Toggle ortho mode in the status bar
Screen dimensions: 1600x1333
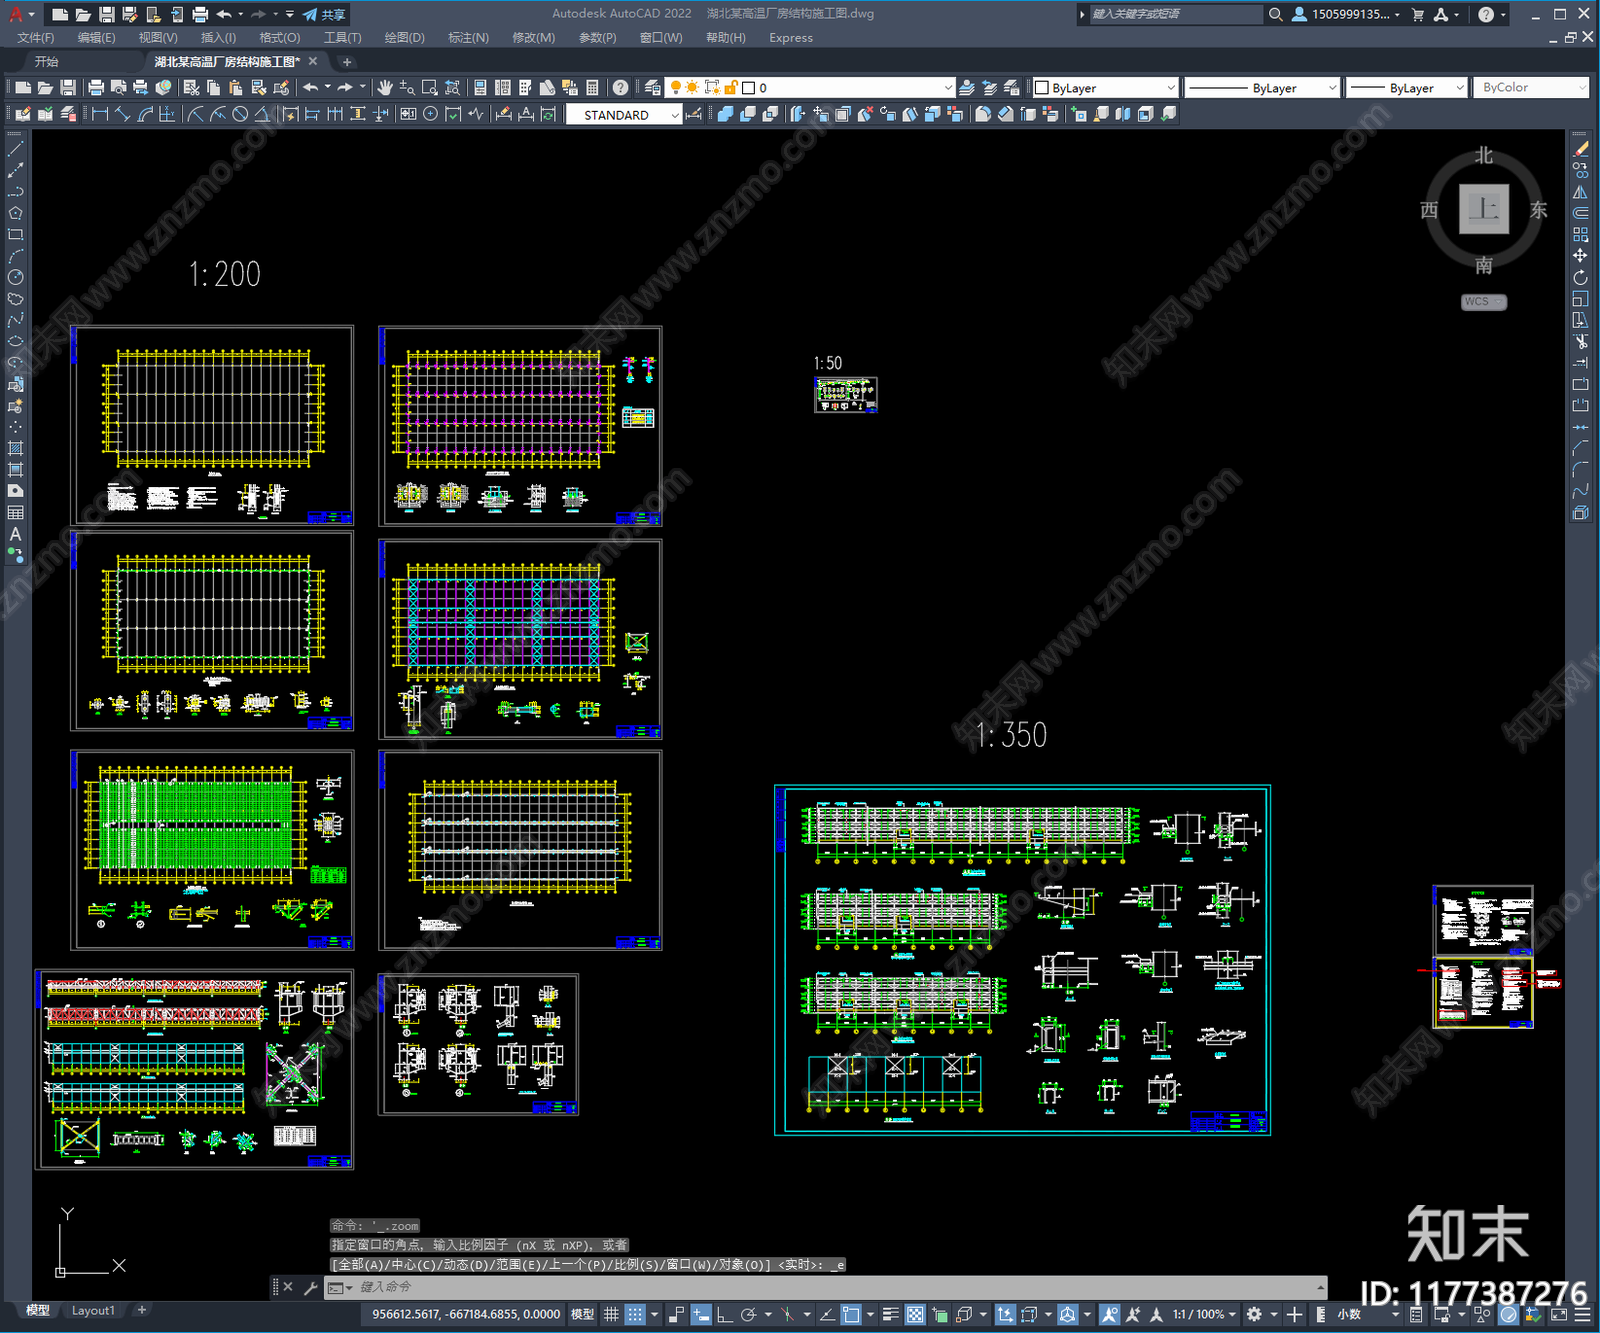(724, 1314)
